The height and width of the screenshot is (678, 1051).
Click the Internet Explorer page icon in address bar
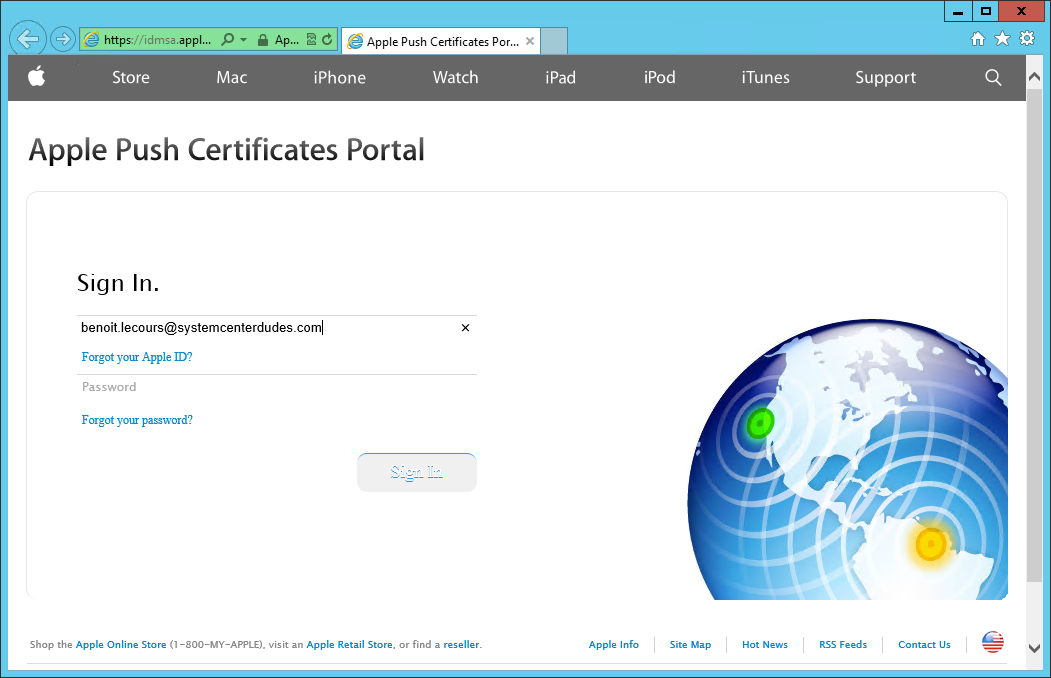[91, 40]
